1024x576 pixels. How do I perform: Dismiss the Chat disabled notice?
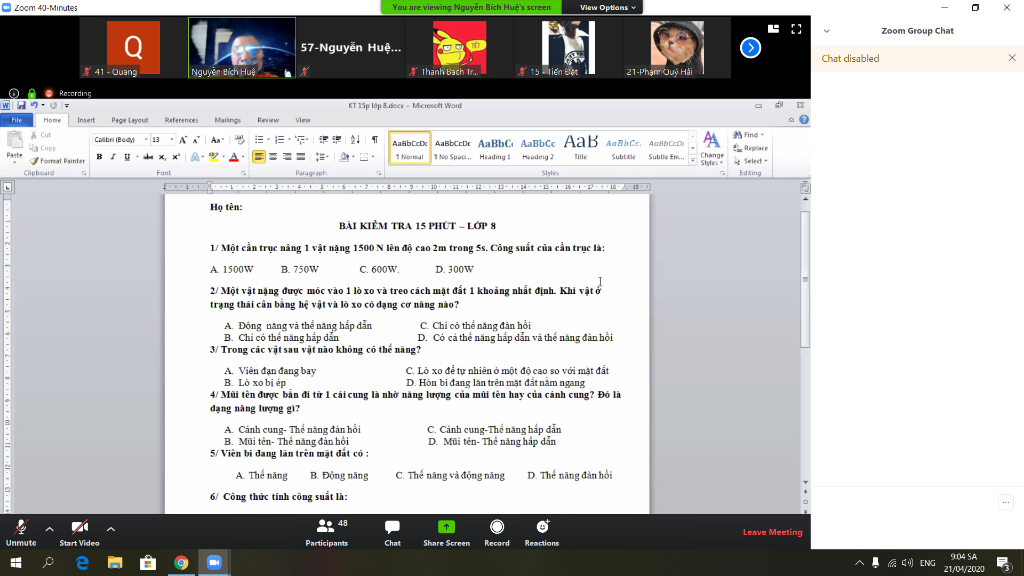(1012, 58)
